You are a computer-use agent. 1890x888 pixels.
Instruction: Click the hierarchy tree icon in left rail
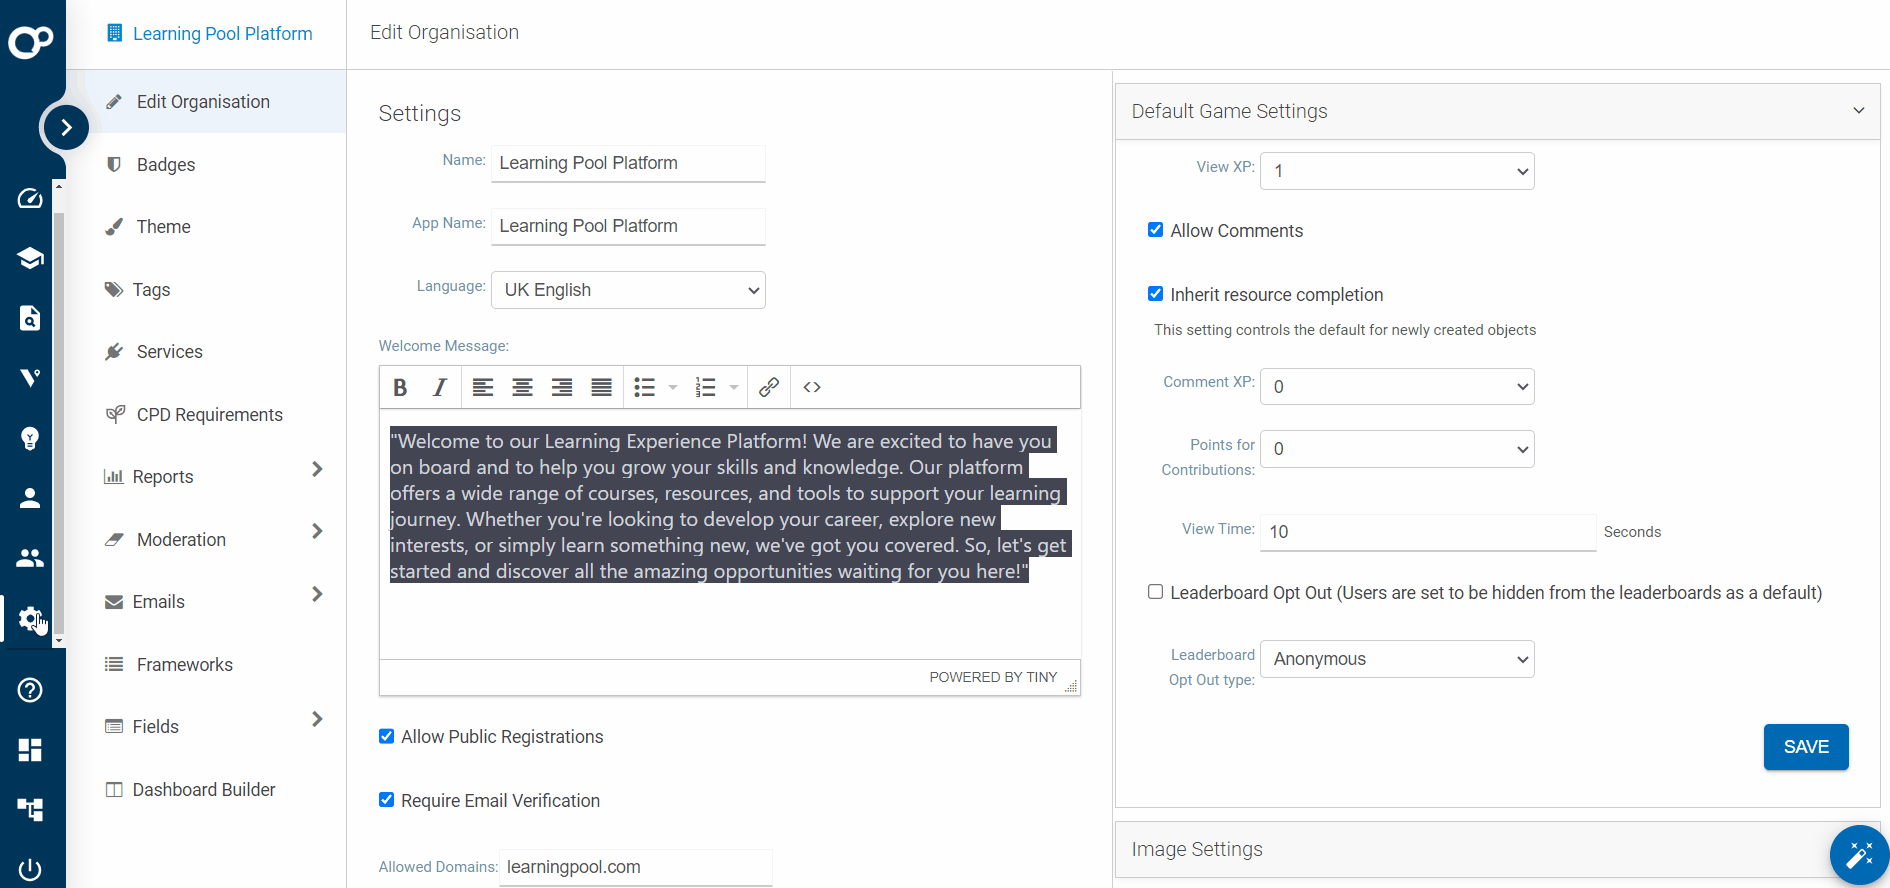click(x=30, y=809)
